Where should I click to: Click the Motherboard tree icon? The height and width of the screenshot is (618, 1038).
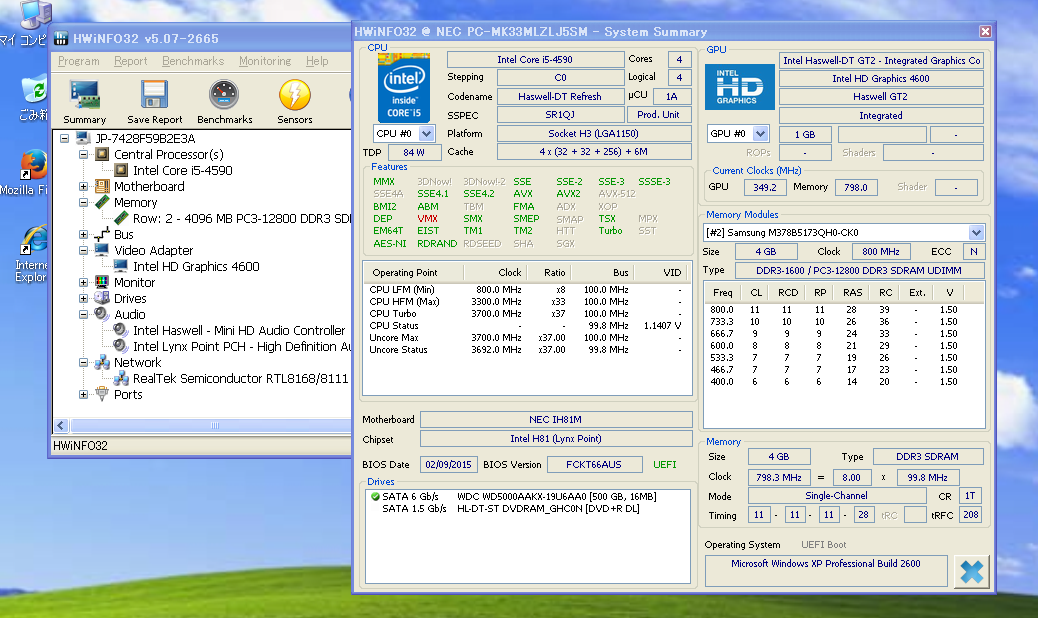click(102, 187)
